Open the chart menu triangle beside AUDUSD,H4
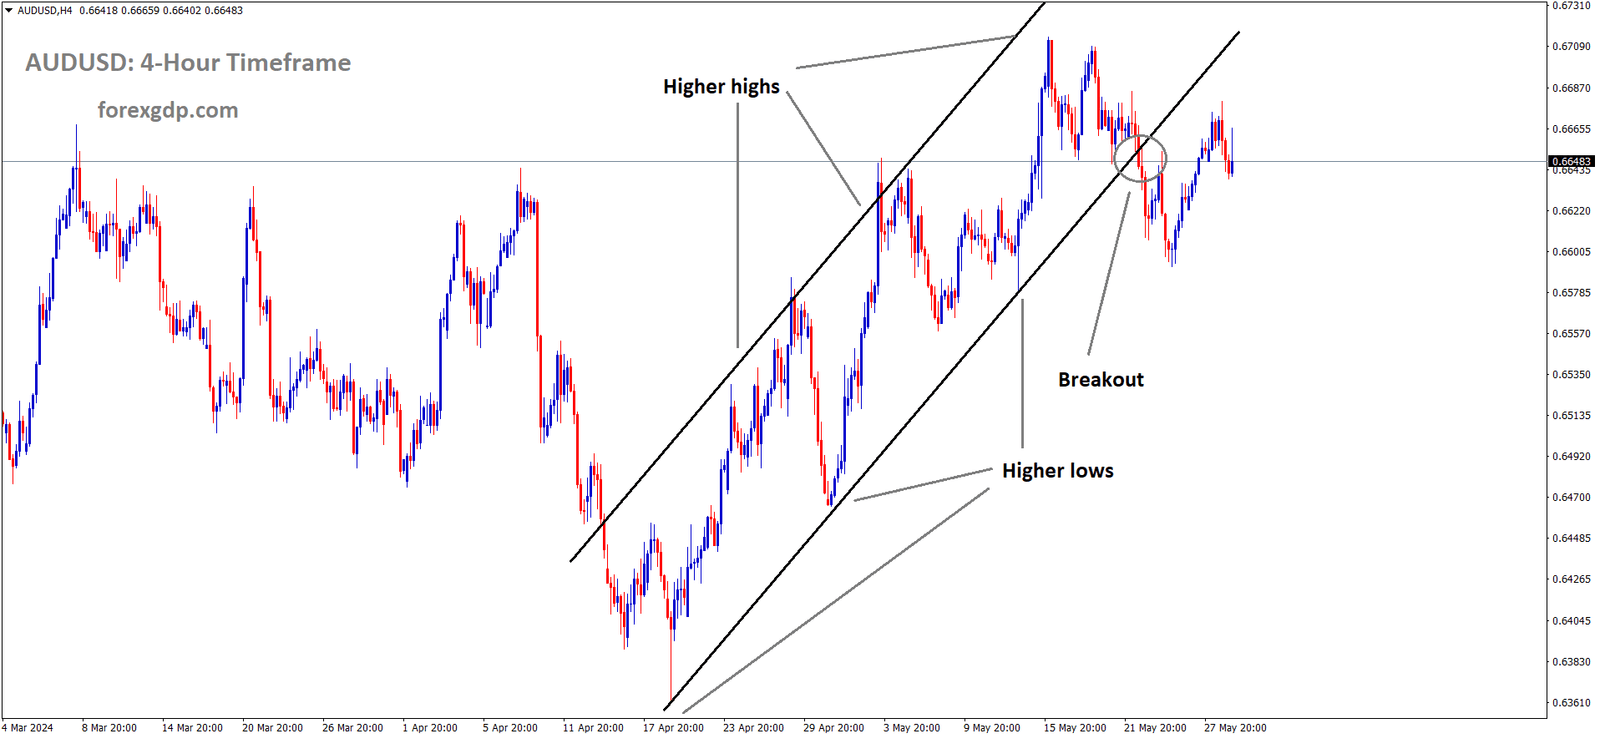This screenshot has height=738, width=1600. tap(8, 11)
